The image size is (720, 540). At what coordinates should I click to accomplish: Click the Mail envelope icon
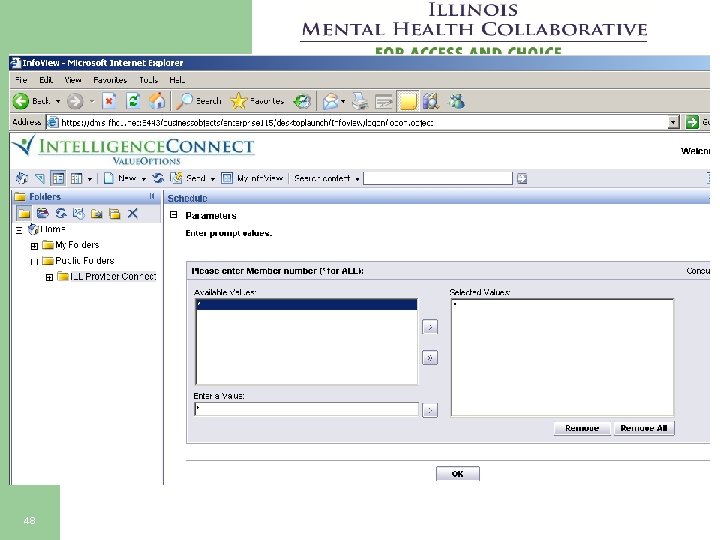(x=329, y=101)
